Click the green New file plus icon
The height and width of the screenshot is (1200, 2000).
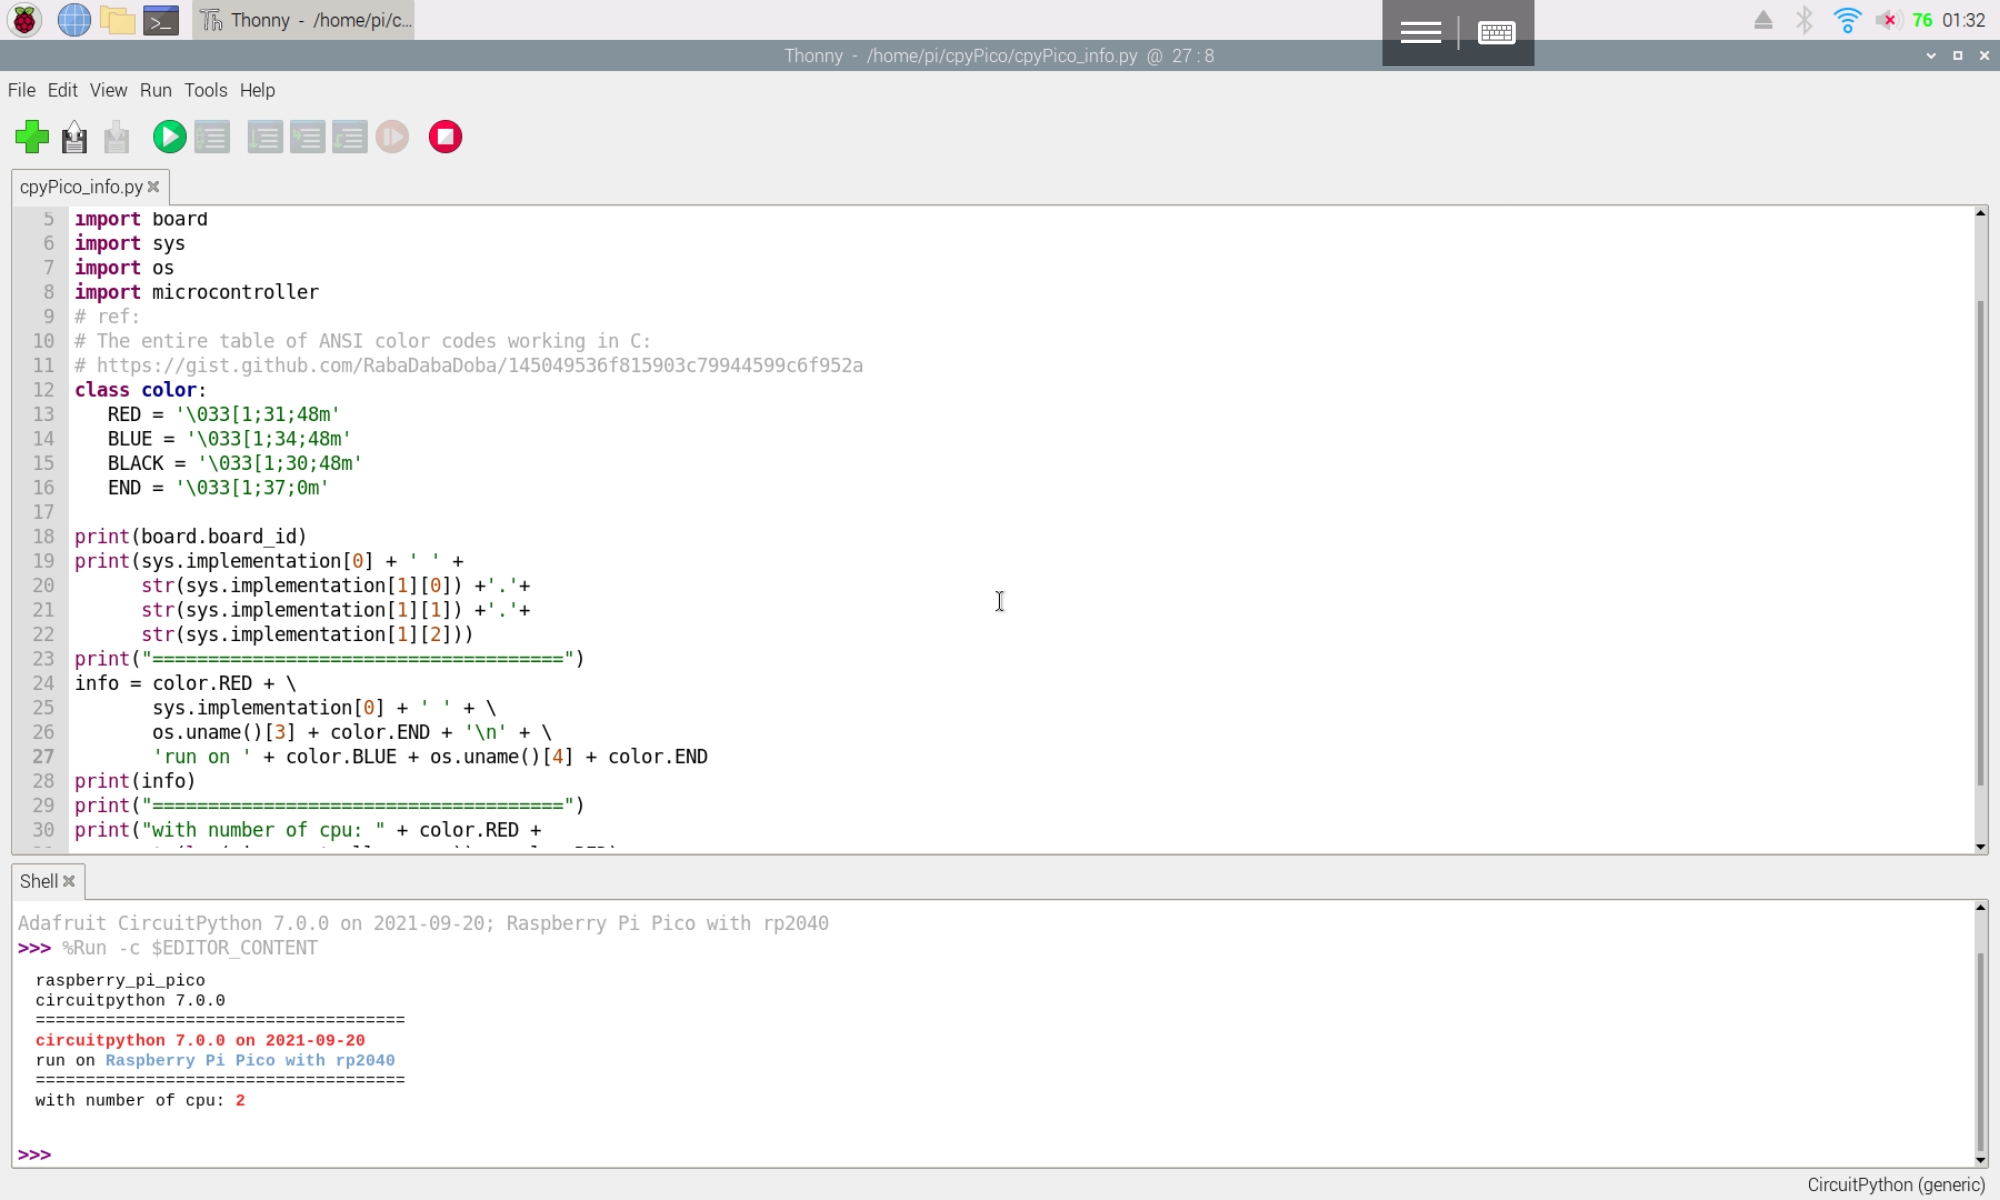tap(32, 137)
